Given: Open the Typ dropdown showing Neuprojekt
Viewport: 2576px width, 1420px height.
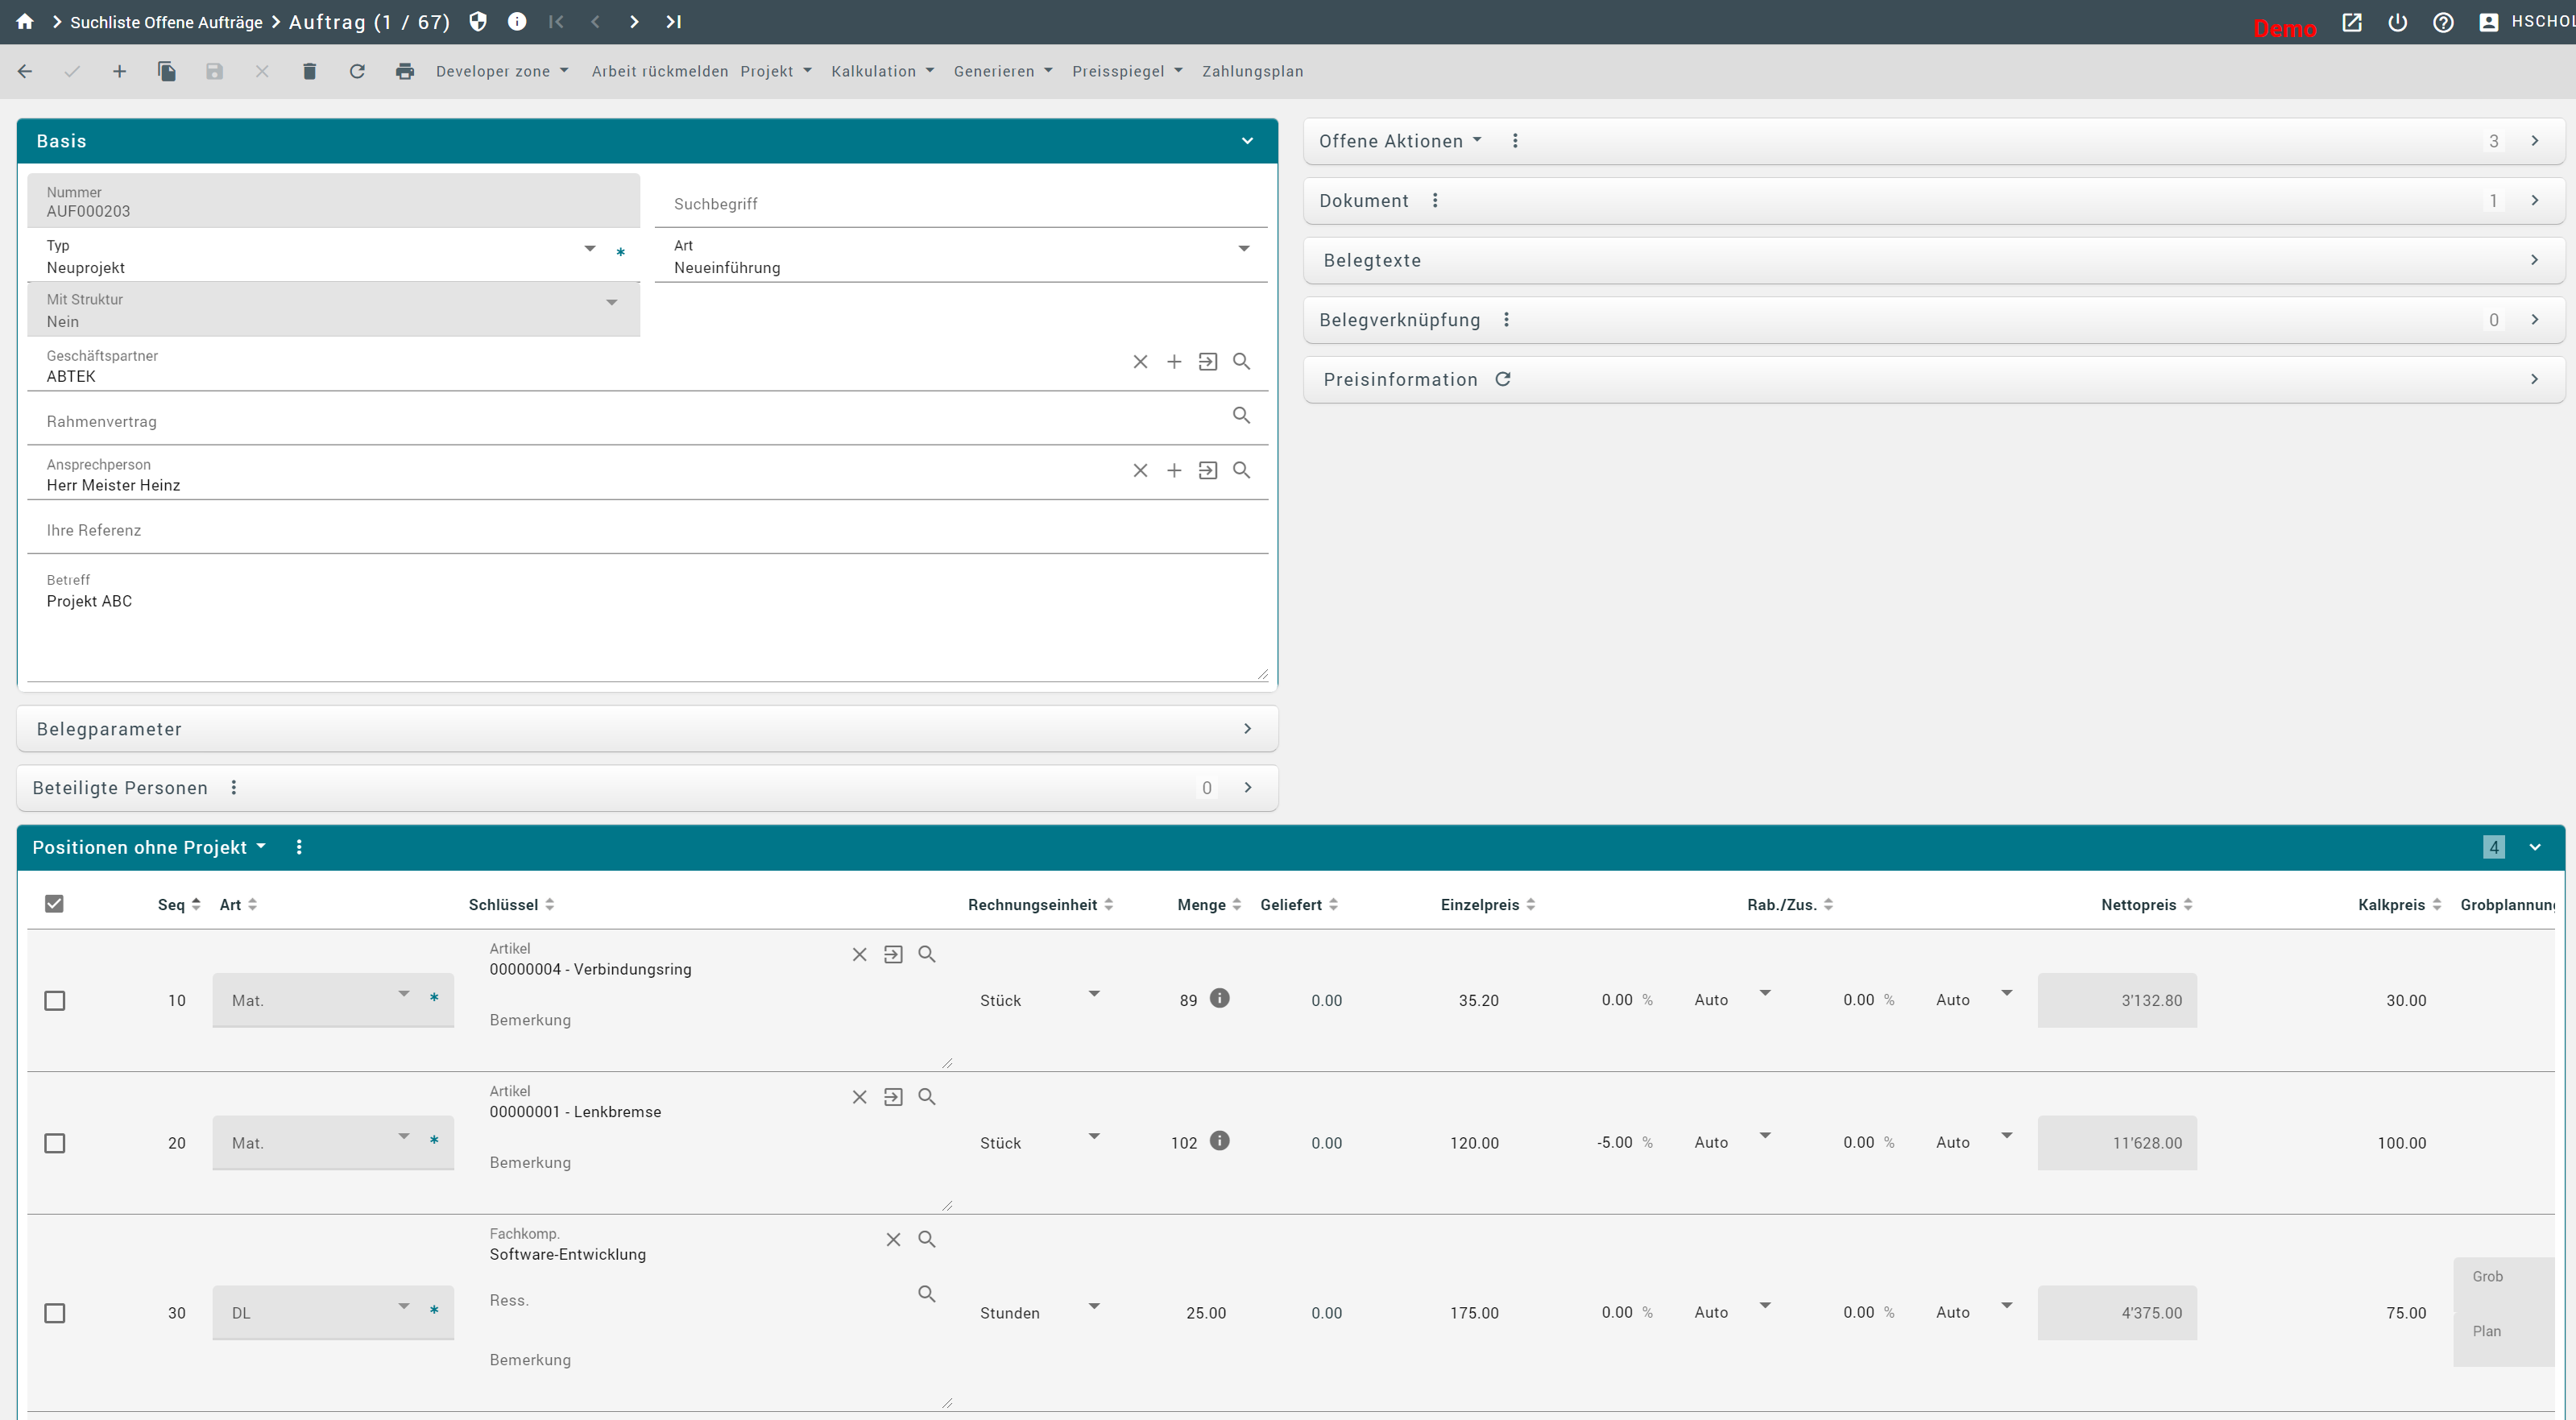Looking at the screenshot, I should [589, 249].
